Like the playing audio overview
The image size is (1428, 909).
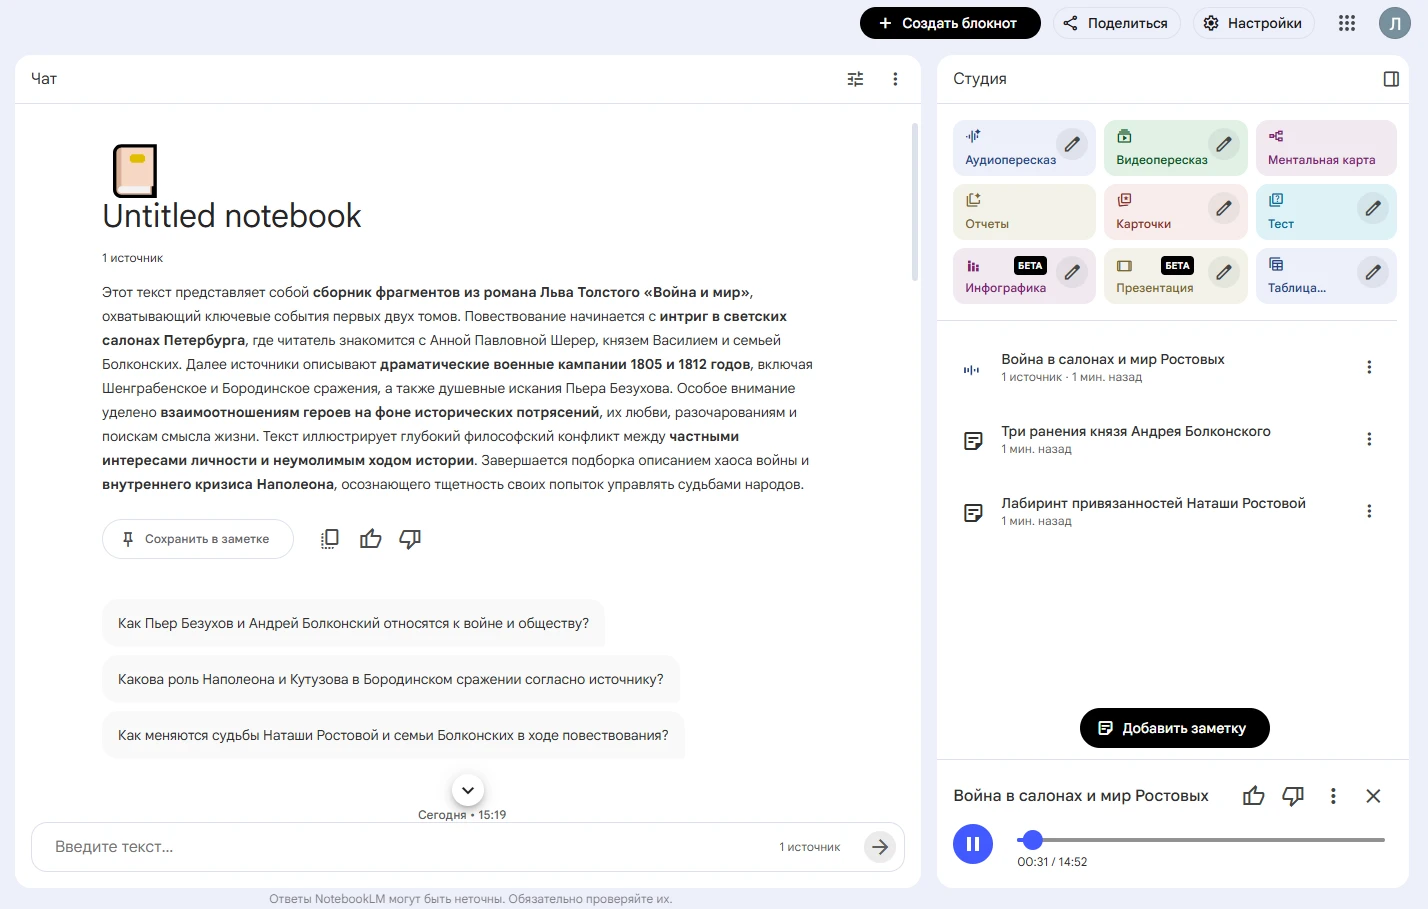coord(1254,796)
